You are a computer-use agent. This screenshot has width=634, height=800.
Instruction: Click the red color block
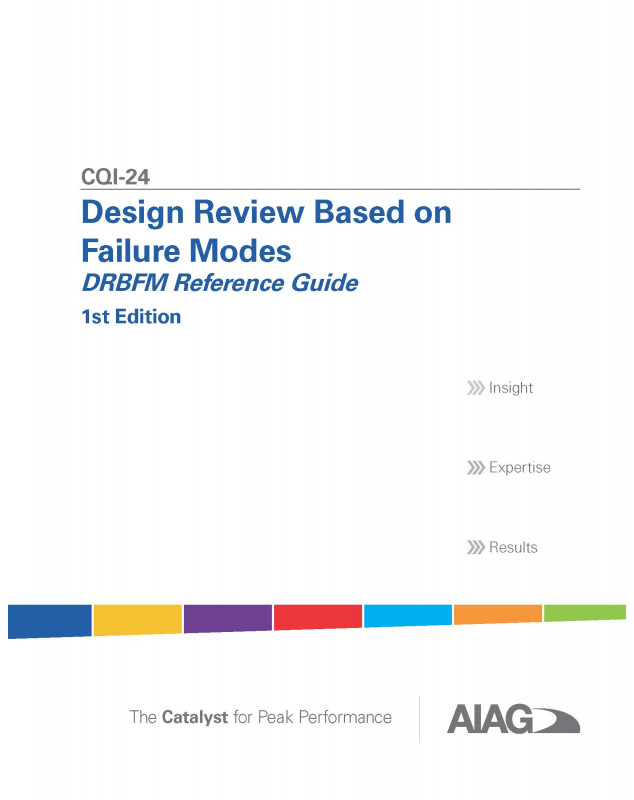pos(318,617)
